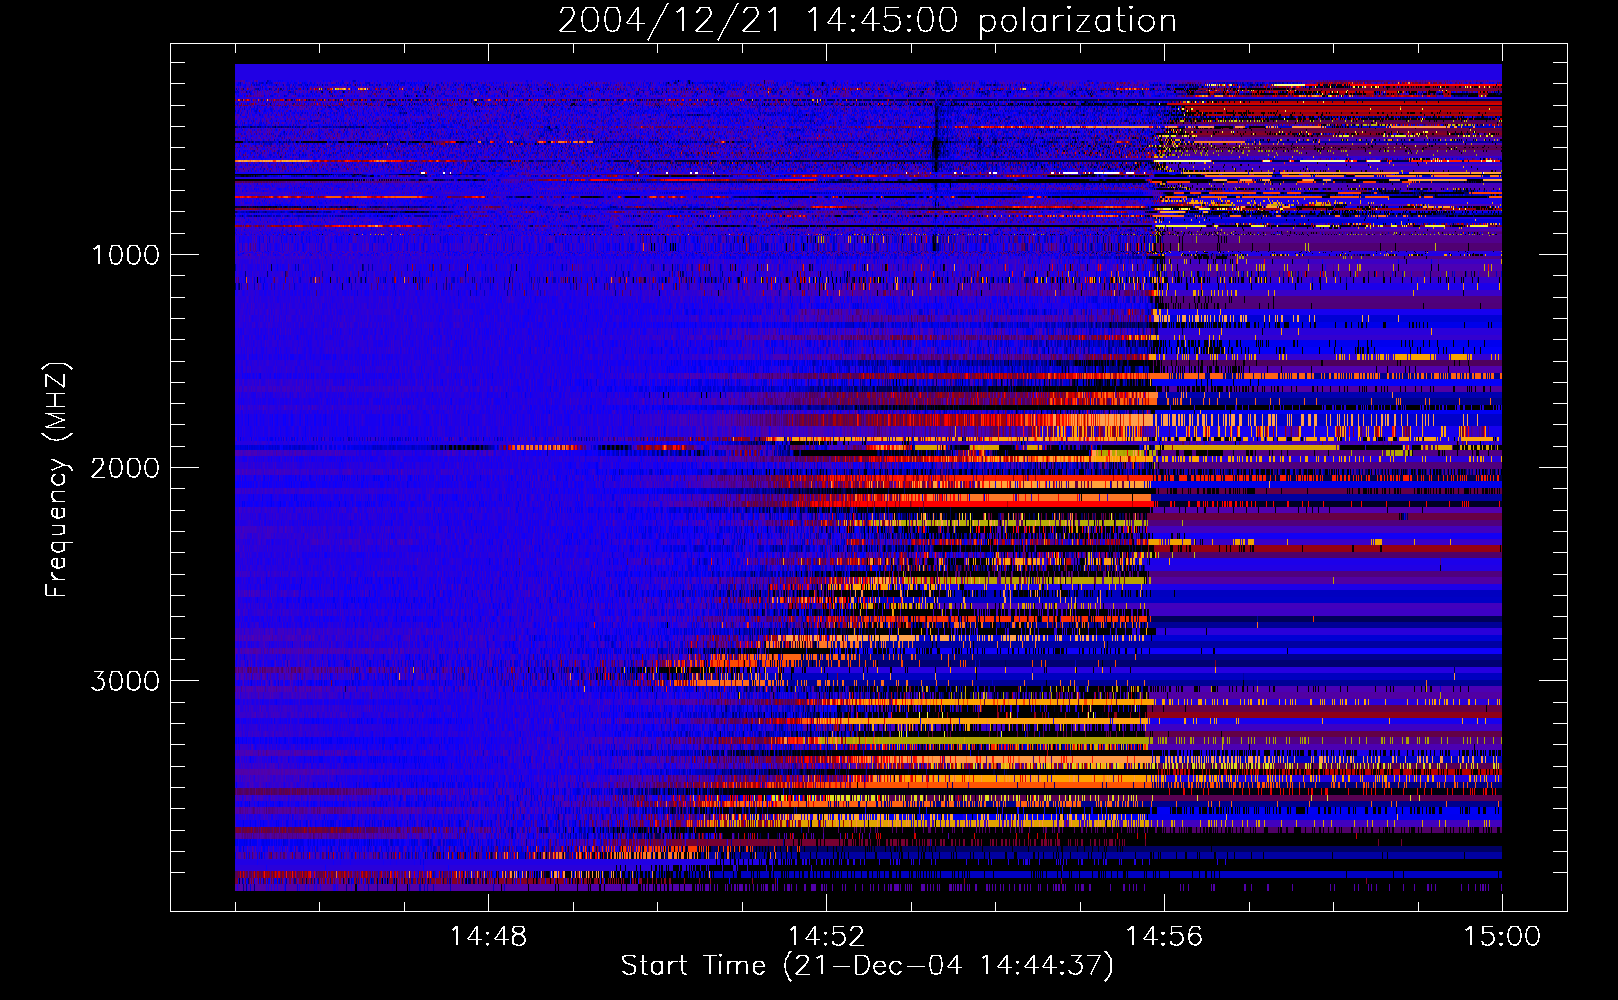Click the 'Frequency (MHZ)' axis label
The width and height of the screenshot is (1618, 1000).
(57, 480)
